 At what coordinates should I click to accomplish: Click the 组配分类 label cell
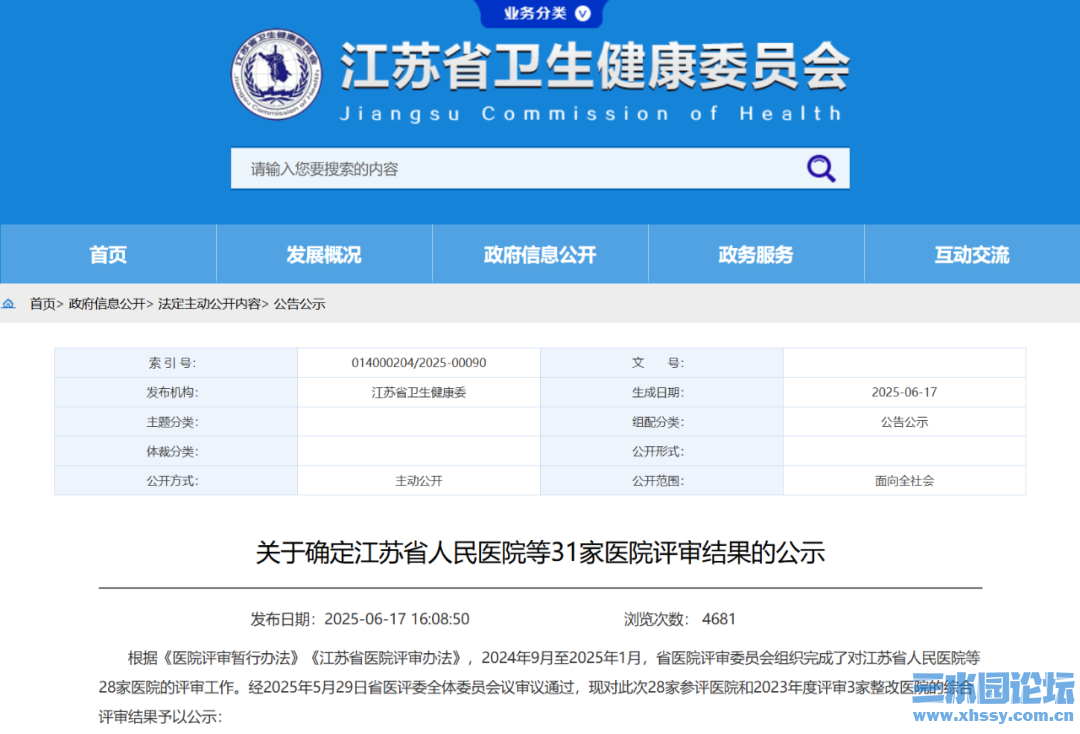pyautogui.click(x=661, y=422)
